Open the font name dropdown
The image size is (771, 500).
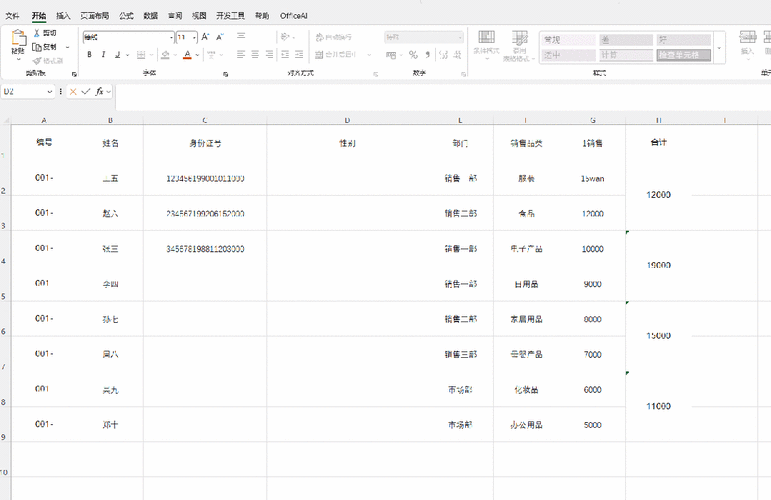[x=170, y=37]
